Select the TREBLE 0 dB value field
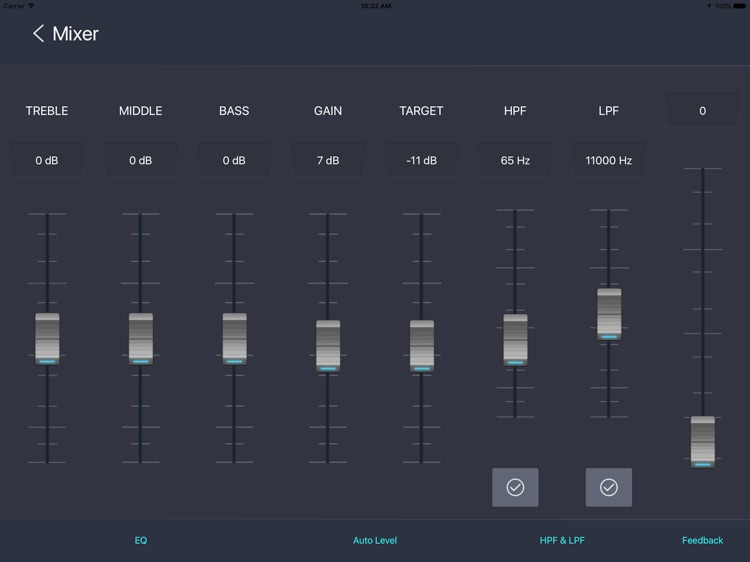The width and height of the screenshot is (750, 562). pyautogui.click(x=47, y=160)
